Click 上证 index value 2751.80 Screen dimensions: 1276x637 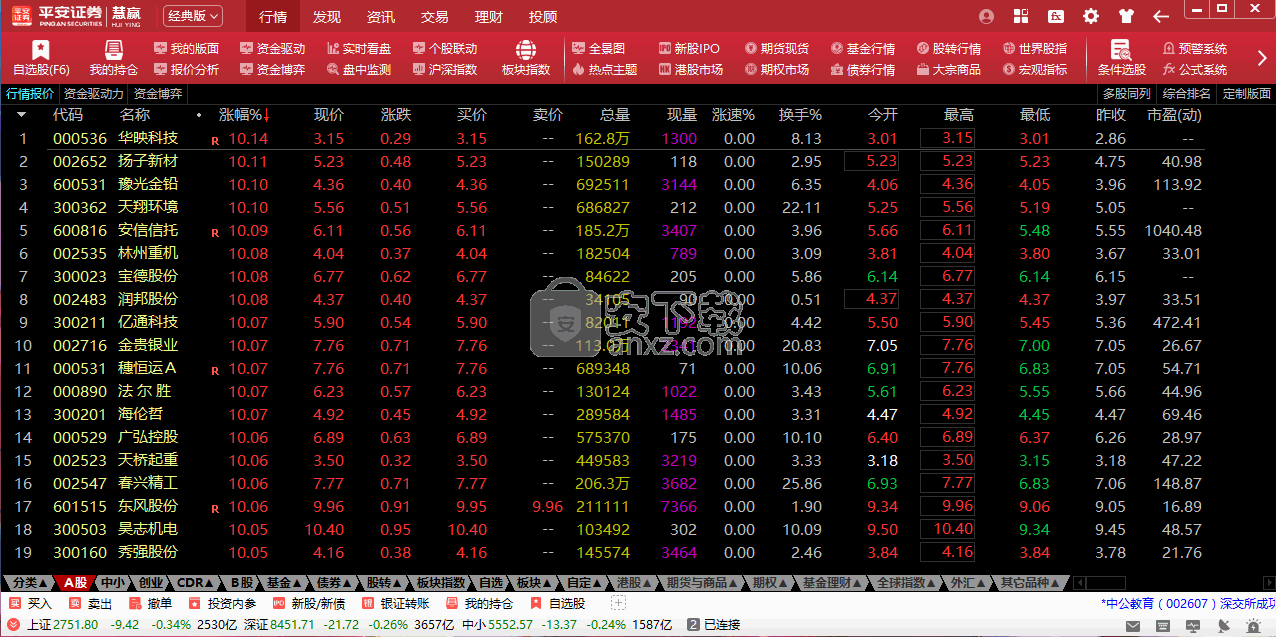click(77, 625)
